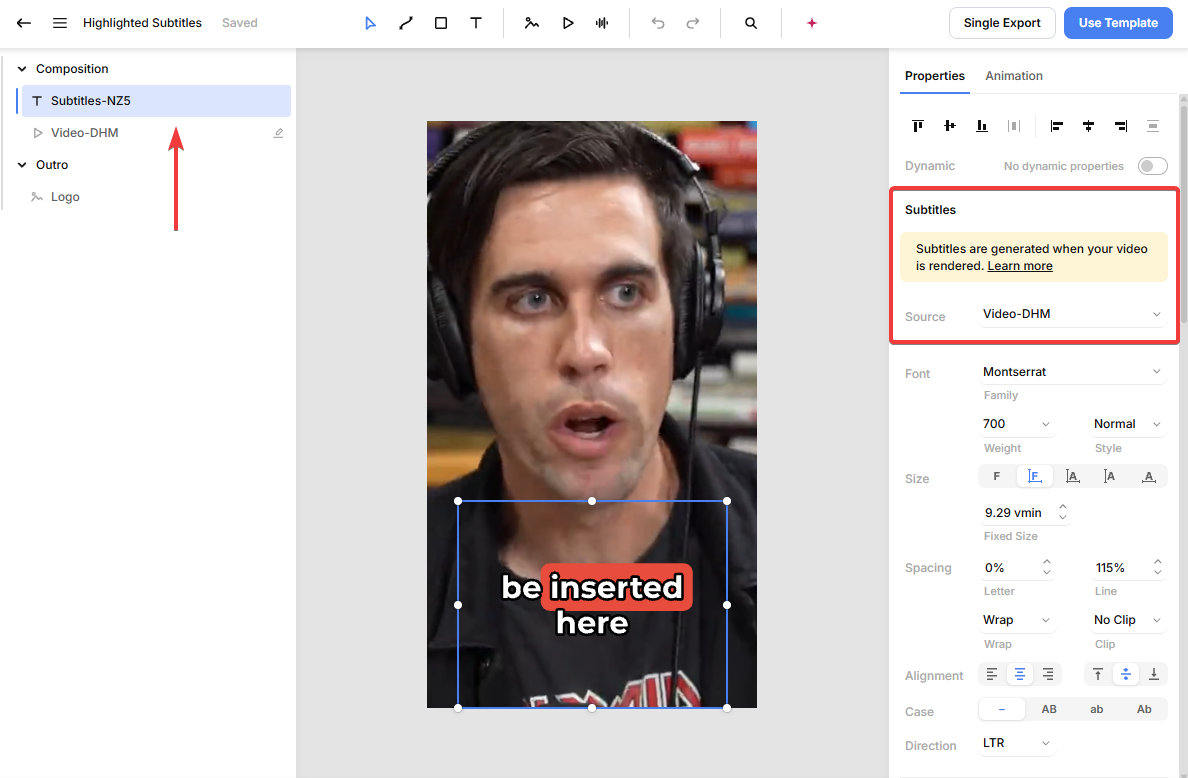
Task: Open the Source dropdown showing Video-DHM
Action: click(1072, 314)
